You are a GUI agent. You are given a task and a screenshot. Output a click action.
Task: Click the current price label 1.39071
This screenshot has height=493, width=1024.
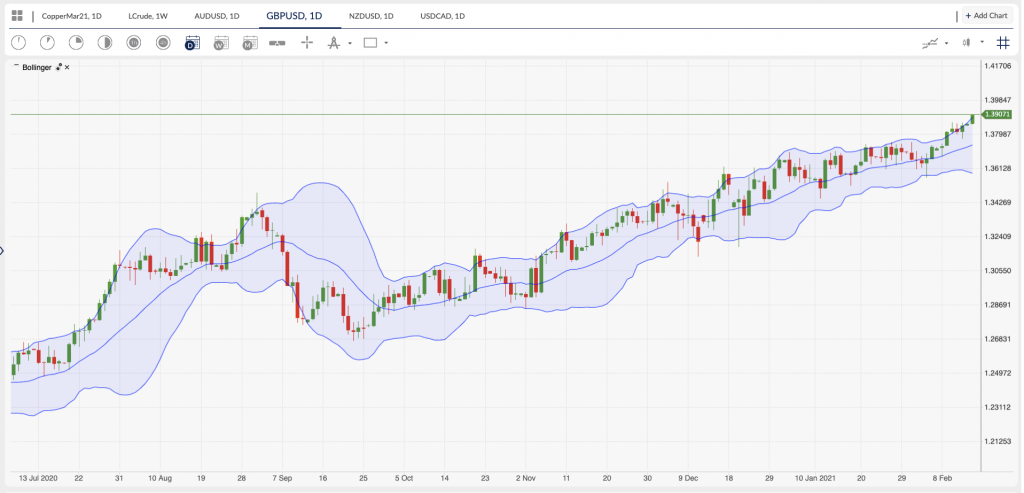(997, 115)
